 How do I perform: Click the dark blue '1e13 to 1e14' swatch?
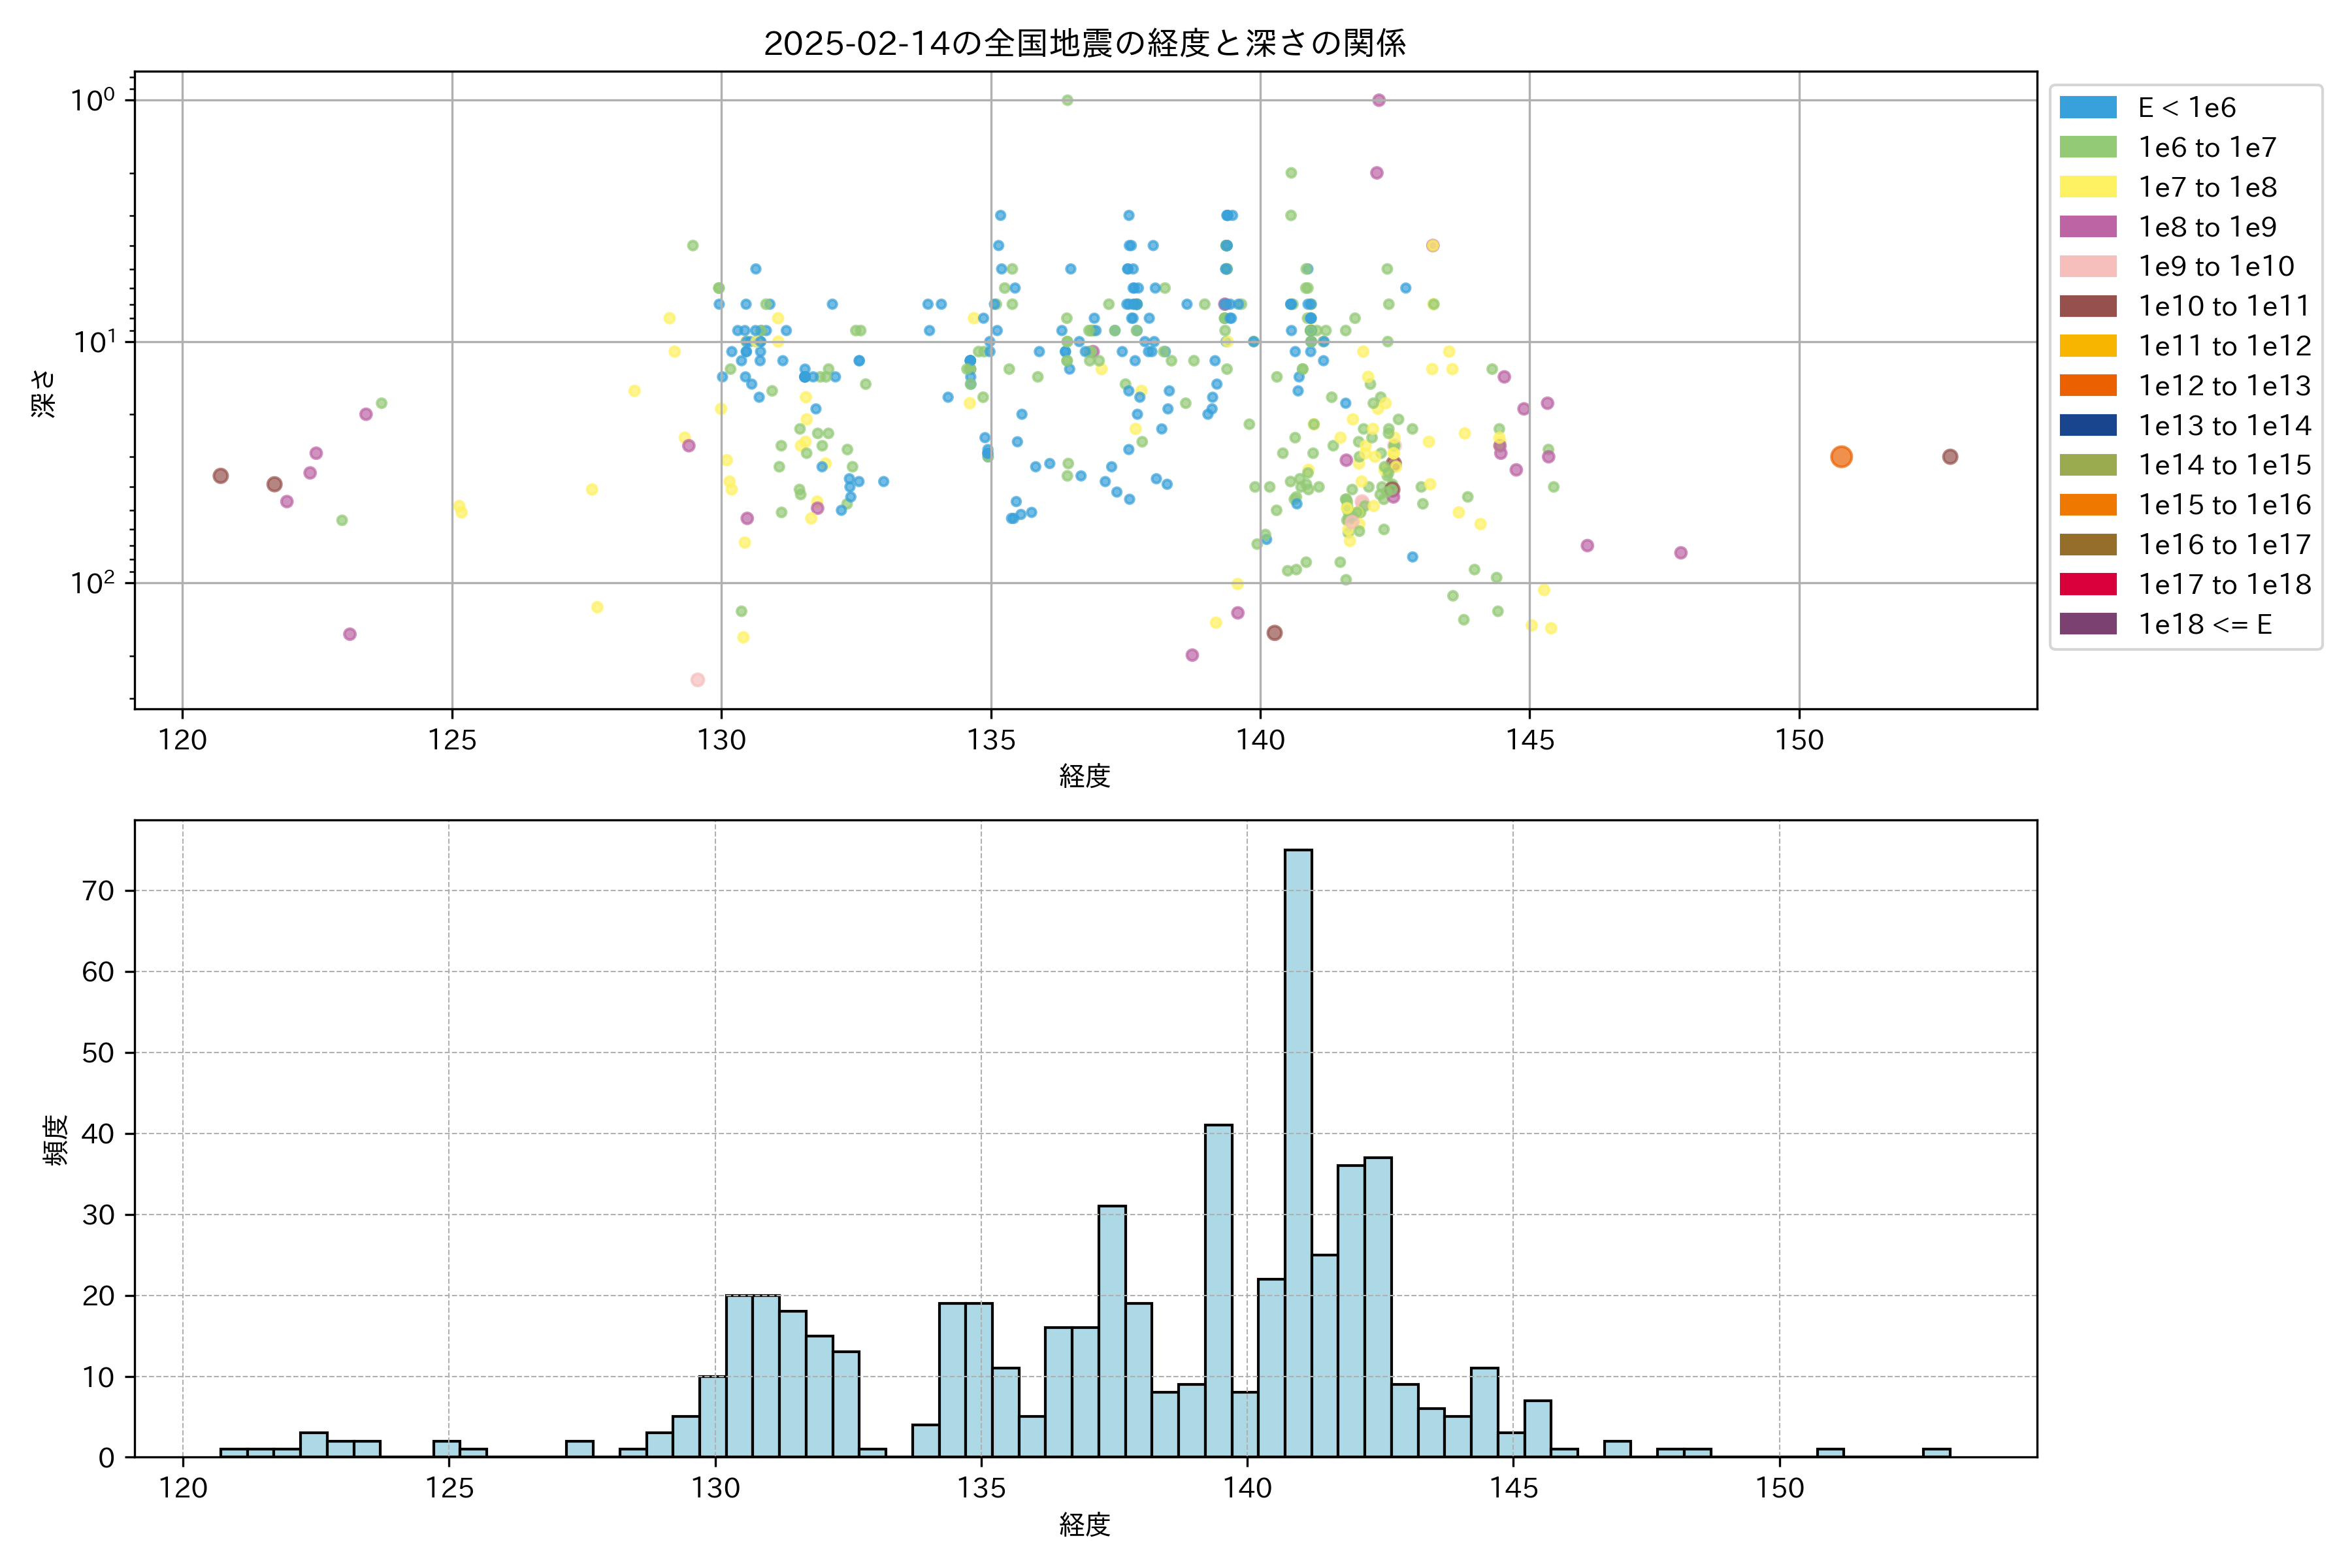click(2088, 425)
